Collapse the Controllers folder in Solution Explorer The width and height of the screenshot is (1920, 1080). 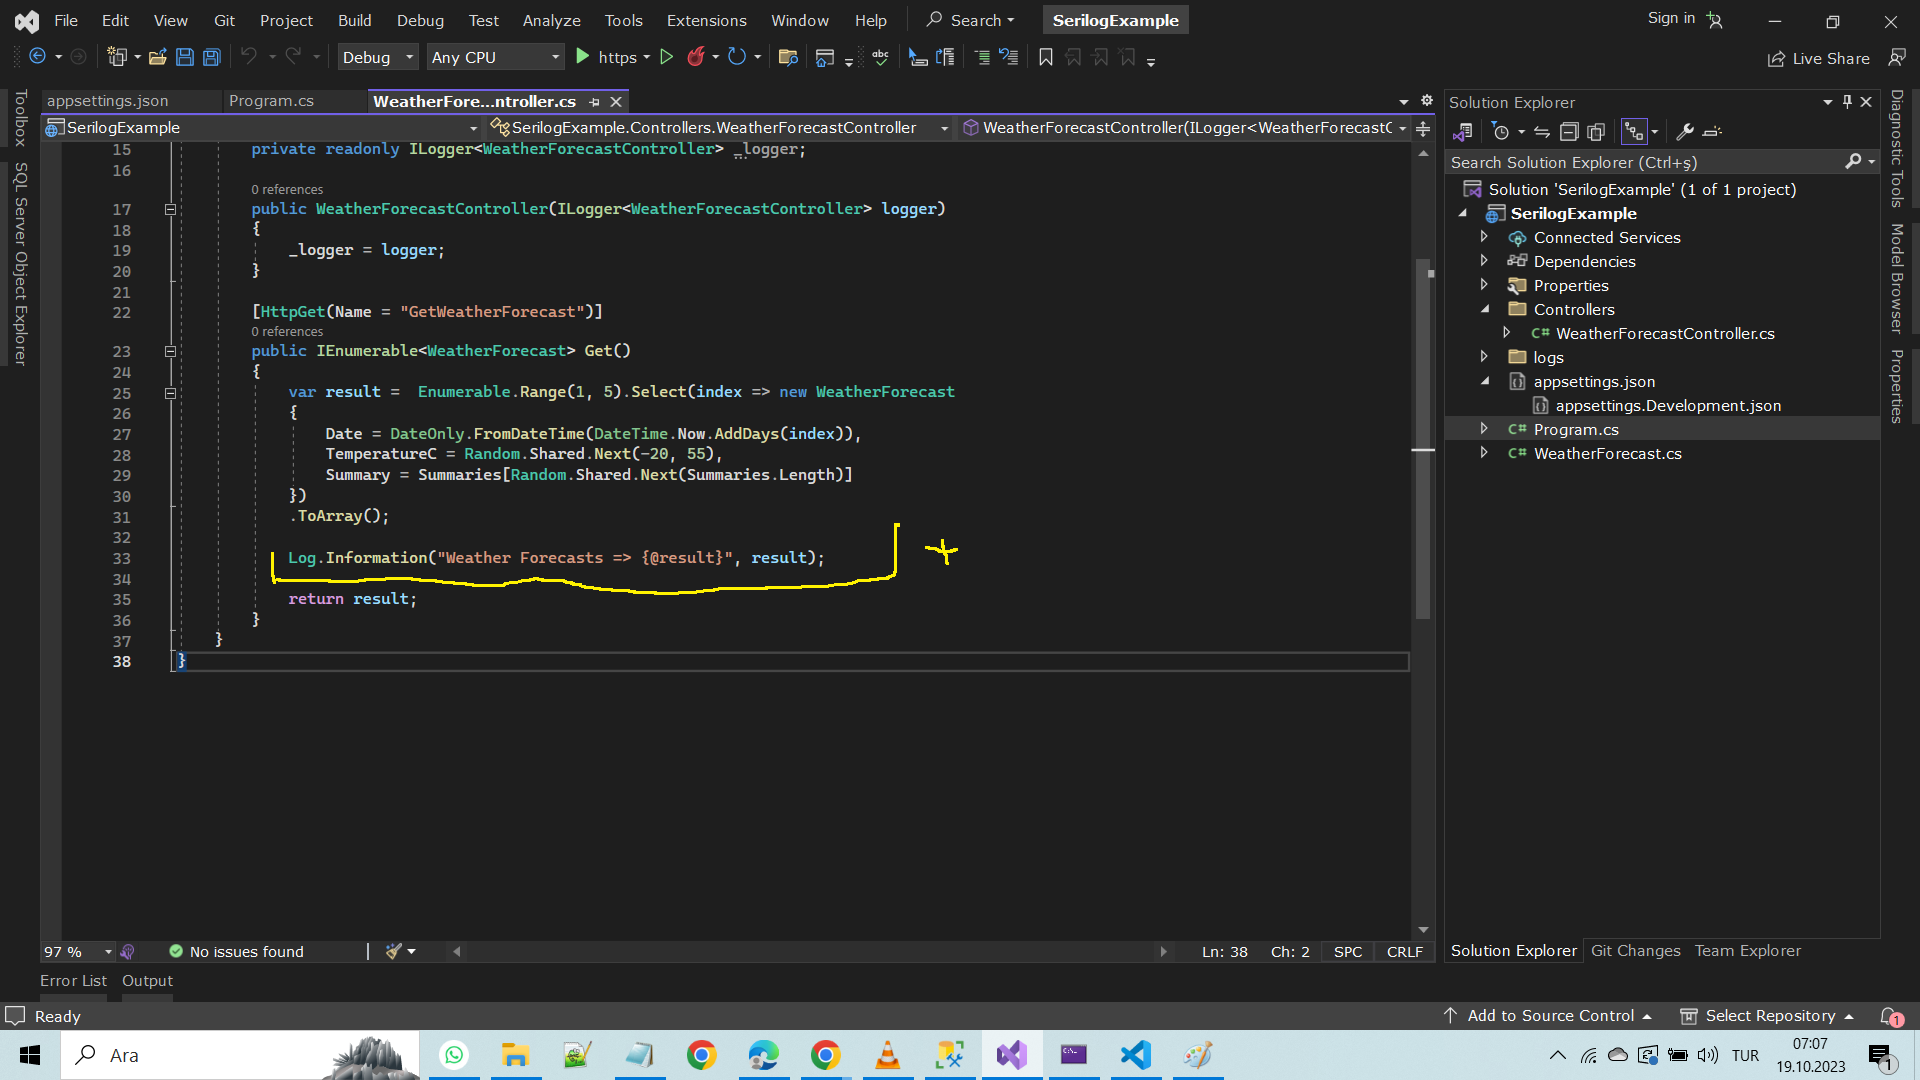coord(1485,309)
